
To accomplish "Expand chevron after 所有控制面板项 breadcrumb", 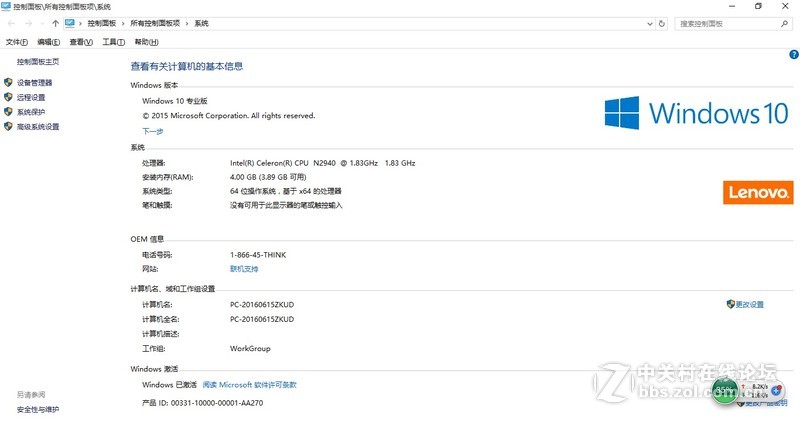I will [187, 23].
